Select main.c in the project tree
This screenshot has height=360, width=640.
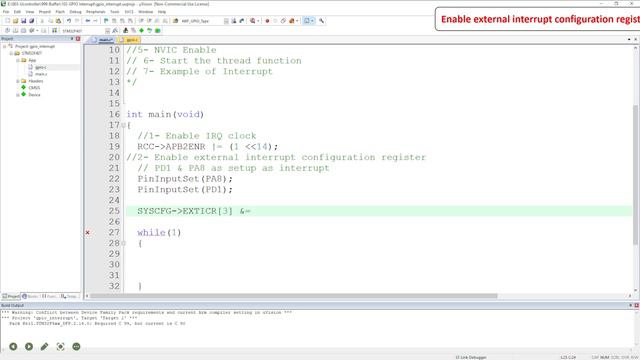[41, 74]
